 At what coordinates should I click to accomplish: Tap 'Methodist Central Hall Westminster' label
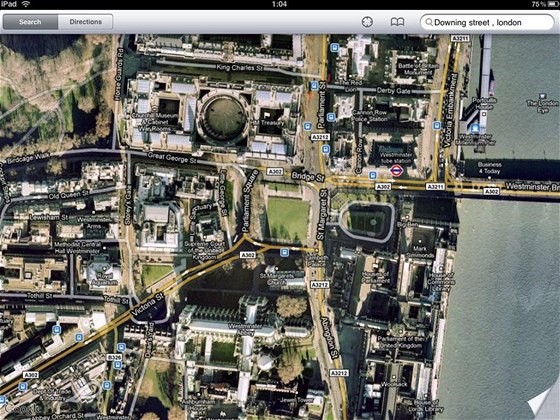coord(77,248)
